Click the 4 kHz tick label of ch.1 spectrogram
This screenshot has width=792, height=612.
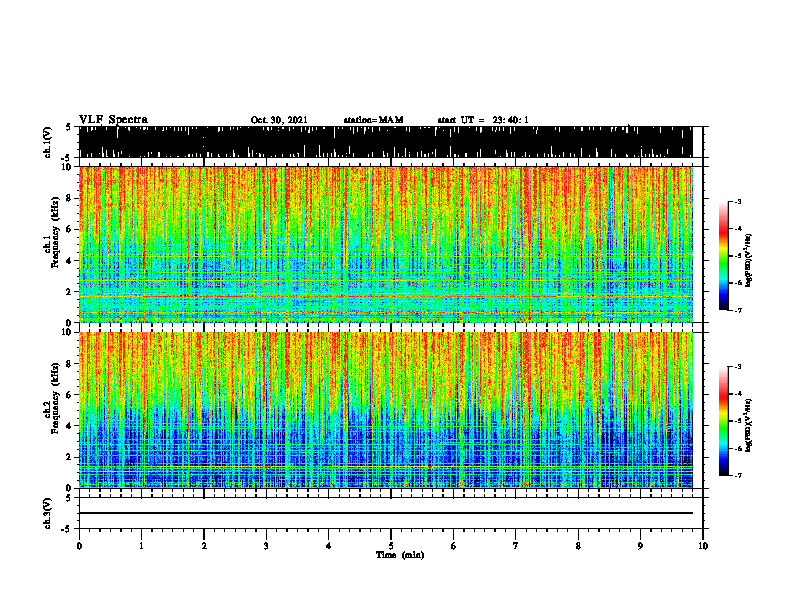coord(70,261)
